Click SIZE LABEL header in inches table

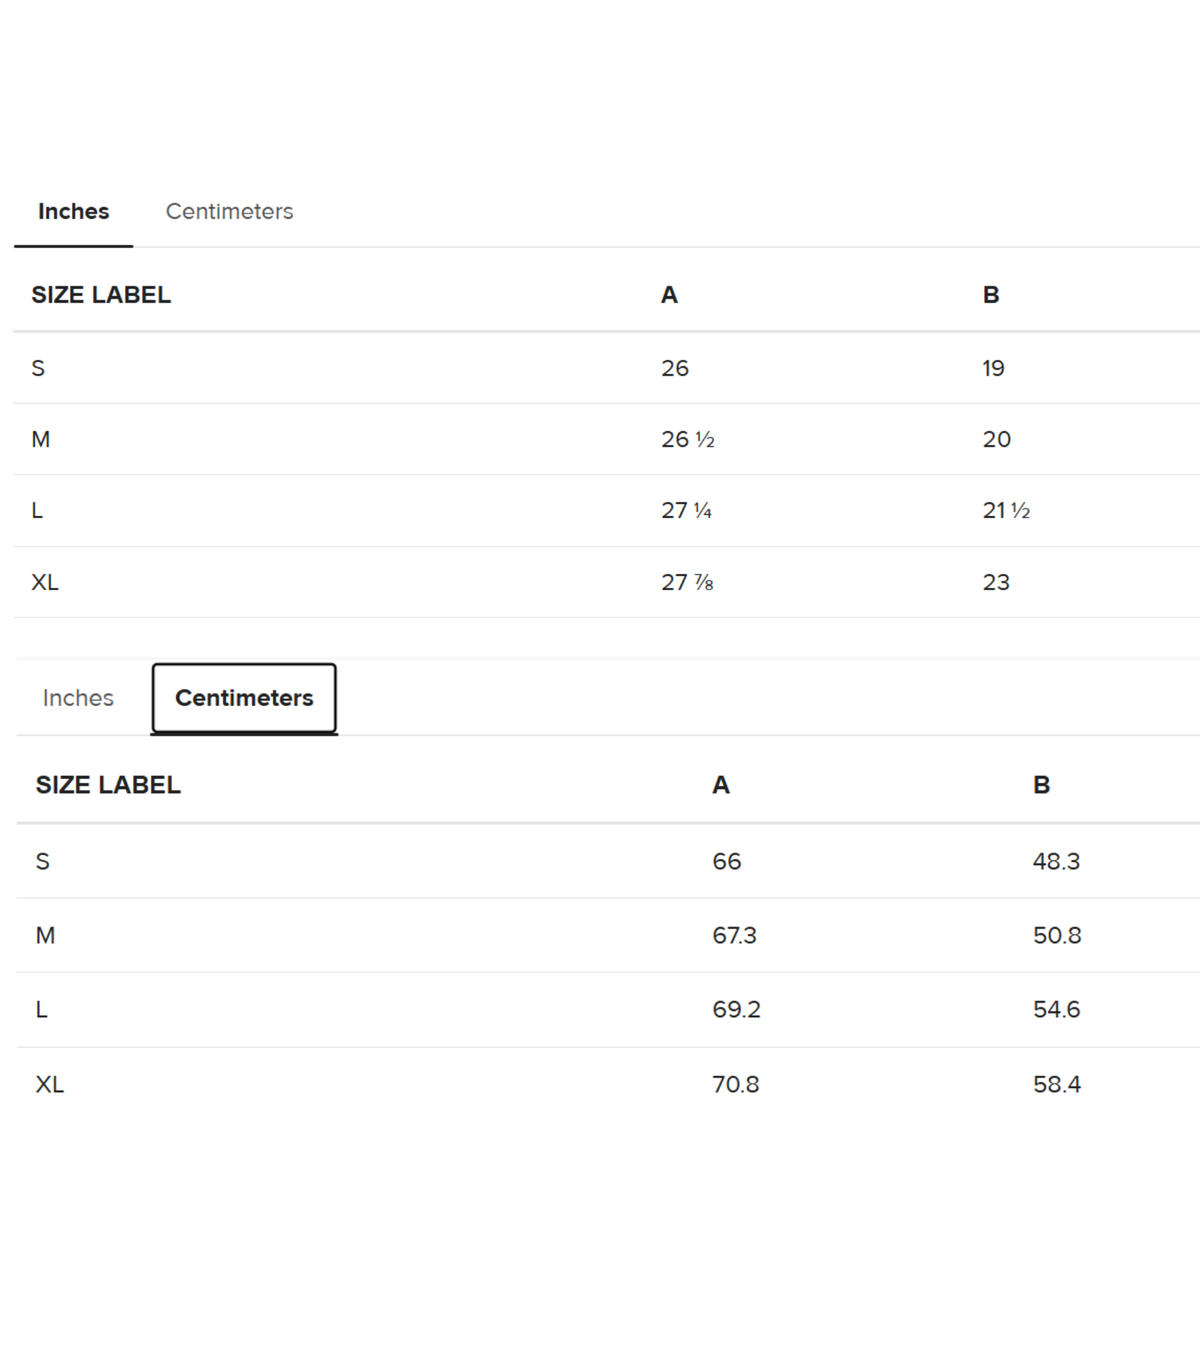click(101, 295)
